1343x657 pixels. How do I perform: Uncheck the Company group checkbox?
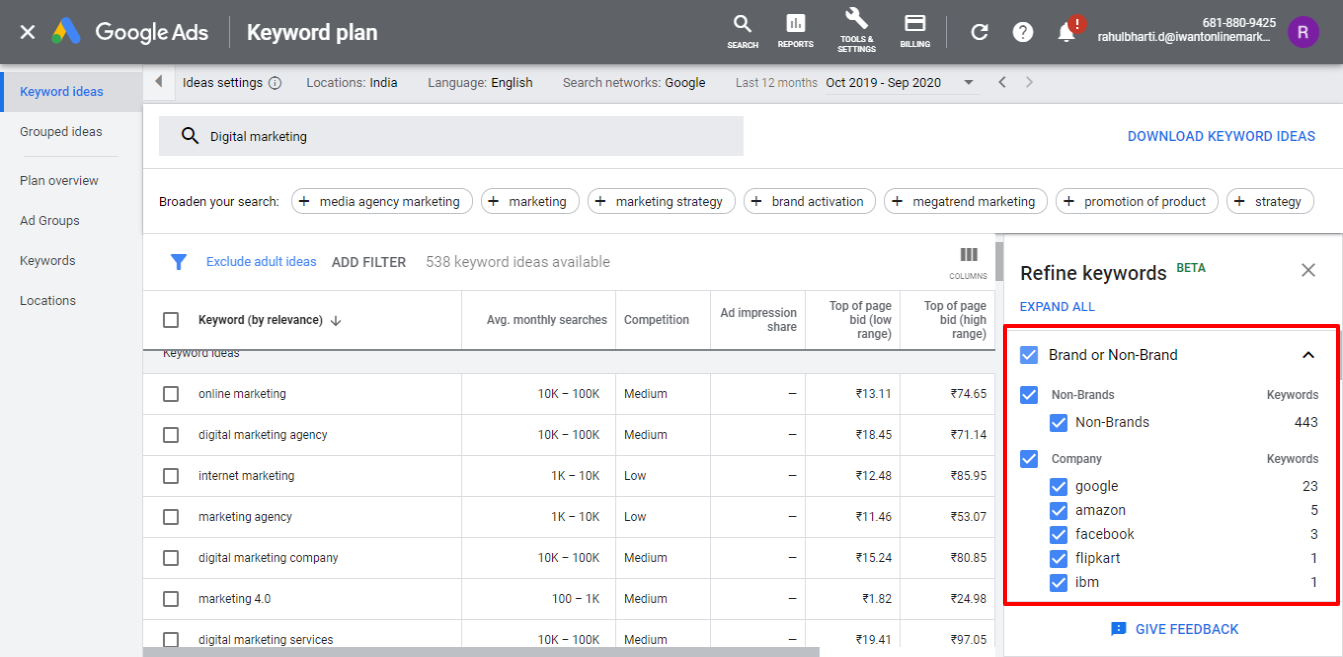click(x=1029, y=459)
